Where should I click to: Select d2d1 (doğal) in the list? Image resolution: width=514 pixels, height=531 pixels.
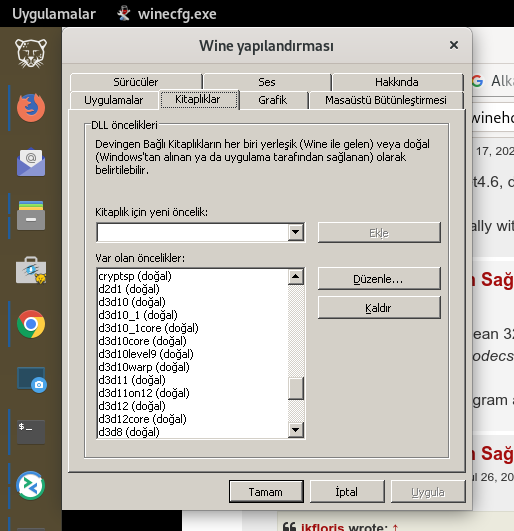click(x=192, y=289)
